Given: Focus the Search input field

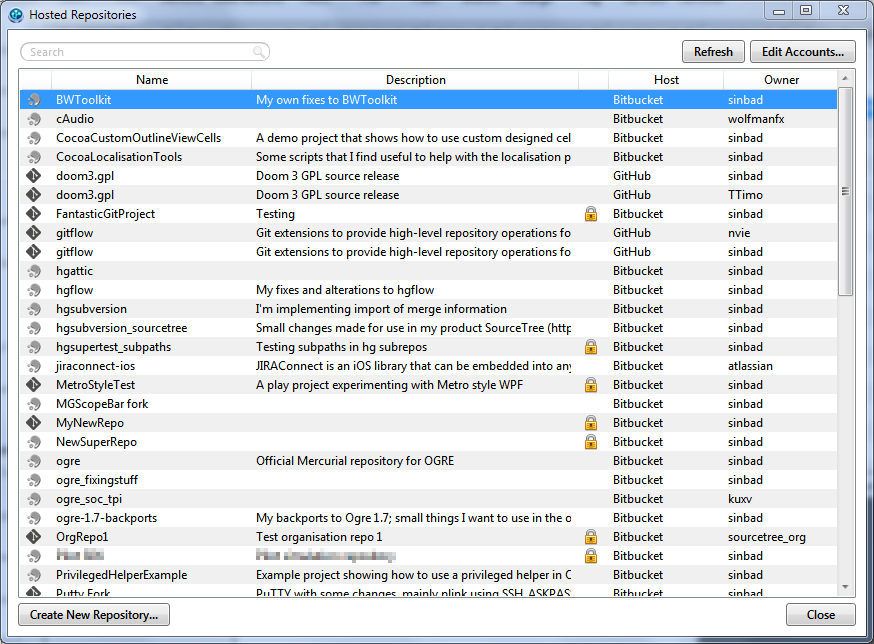Looking at the screenshot, I should (x=145, y=52).
